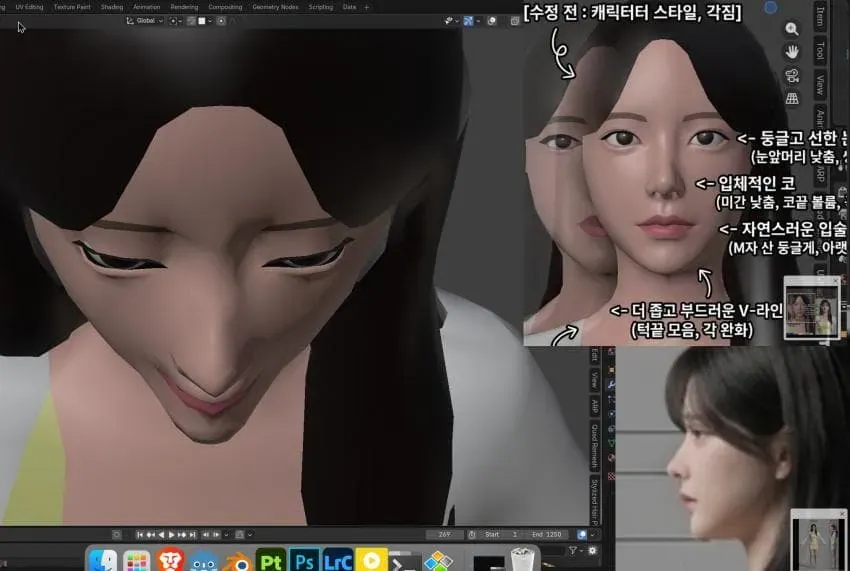Switch perspective/orthographic with grid icon
This screenshot has height=571, width=850.
tap(792, 98)
